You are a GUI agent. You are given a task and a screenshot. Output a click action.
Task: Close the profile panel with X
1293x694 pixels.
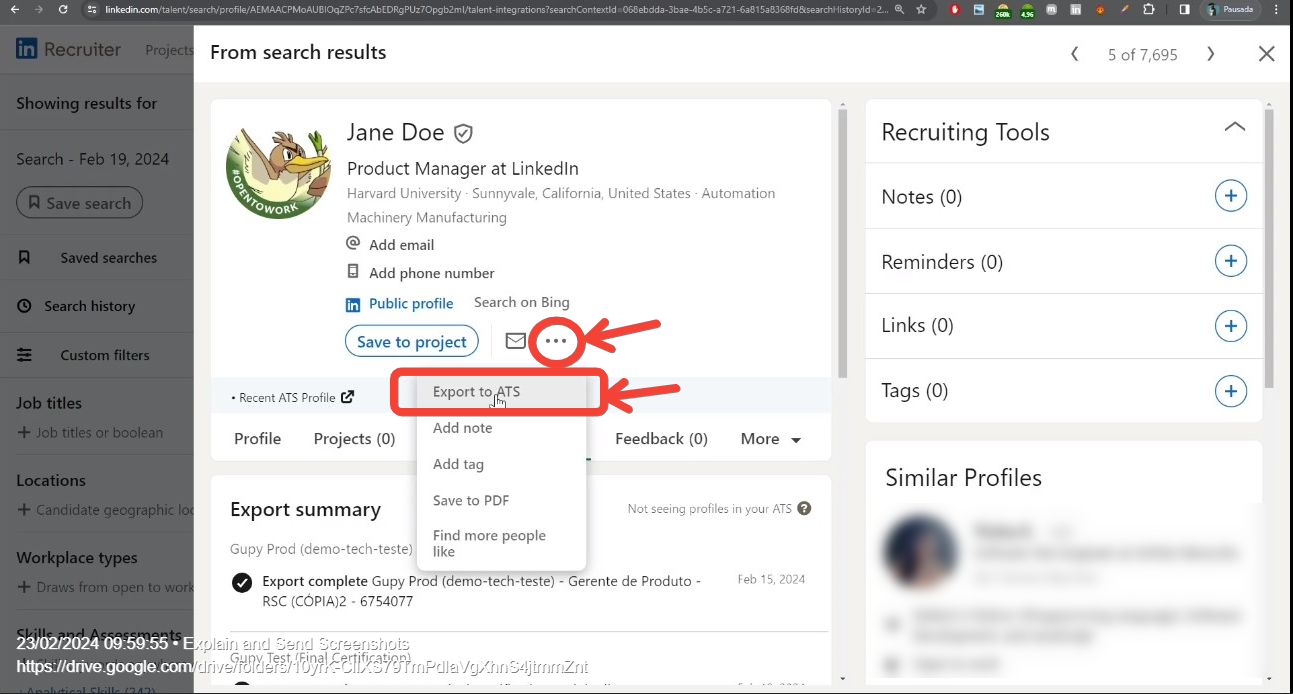coord(1266,54)
